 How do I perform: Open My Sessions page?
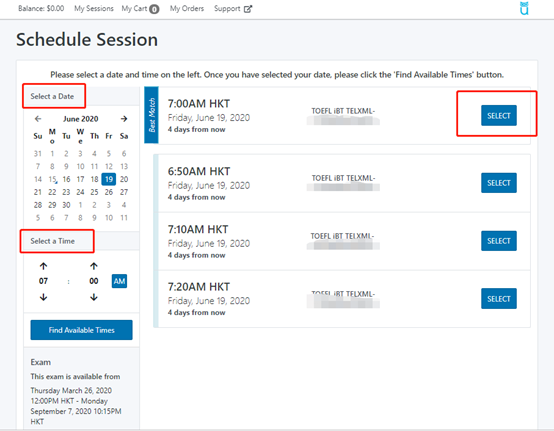point(94,8)
